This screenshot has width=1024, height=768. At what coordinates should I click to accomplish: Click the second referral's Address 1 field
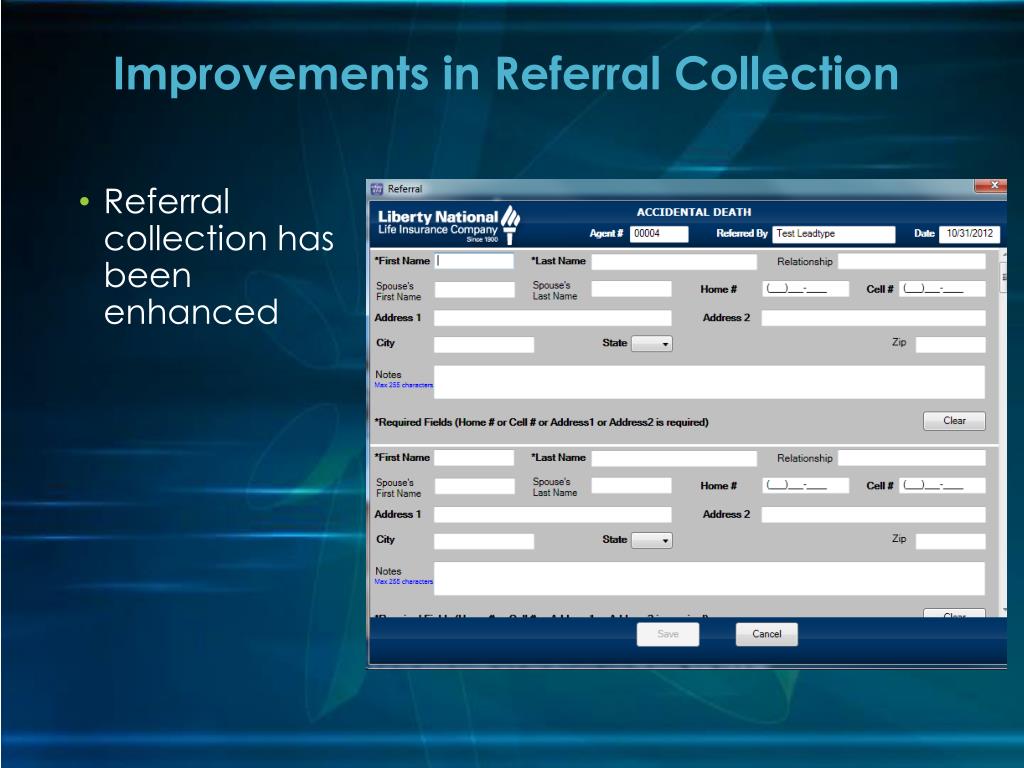(552, 515)
